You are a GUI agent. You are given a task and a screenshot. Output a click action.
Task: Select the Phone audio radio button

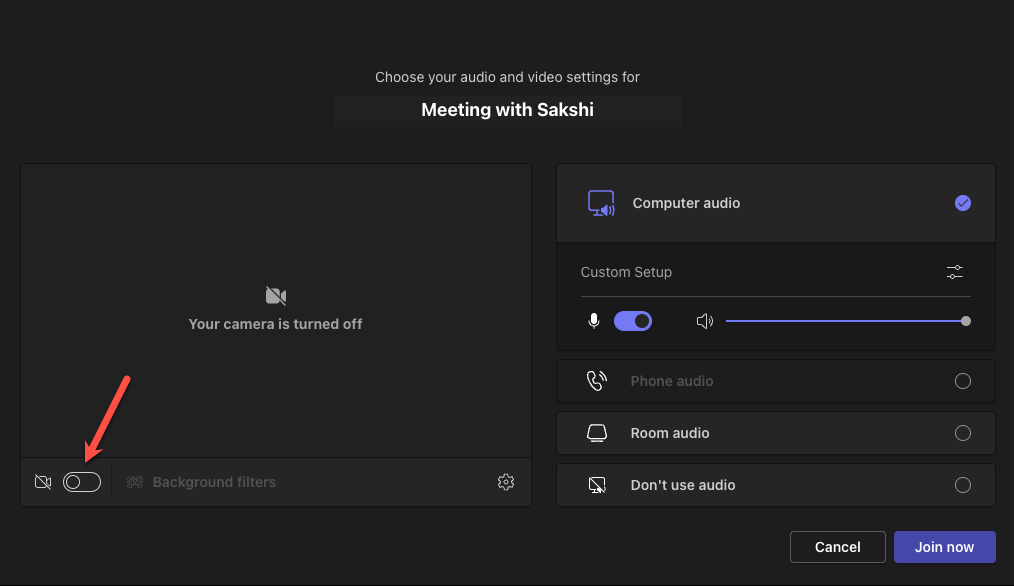962,380
